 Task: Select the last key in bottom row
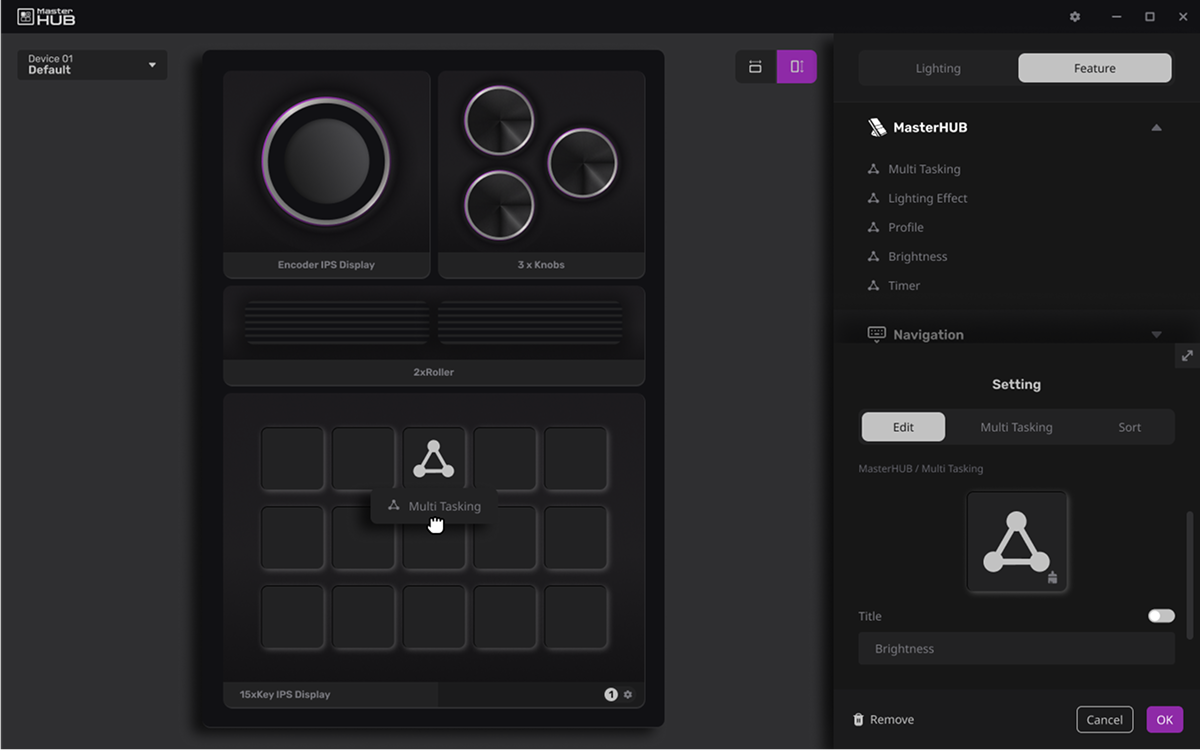point(576,617)
